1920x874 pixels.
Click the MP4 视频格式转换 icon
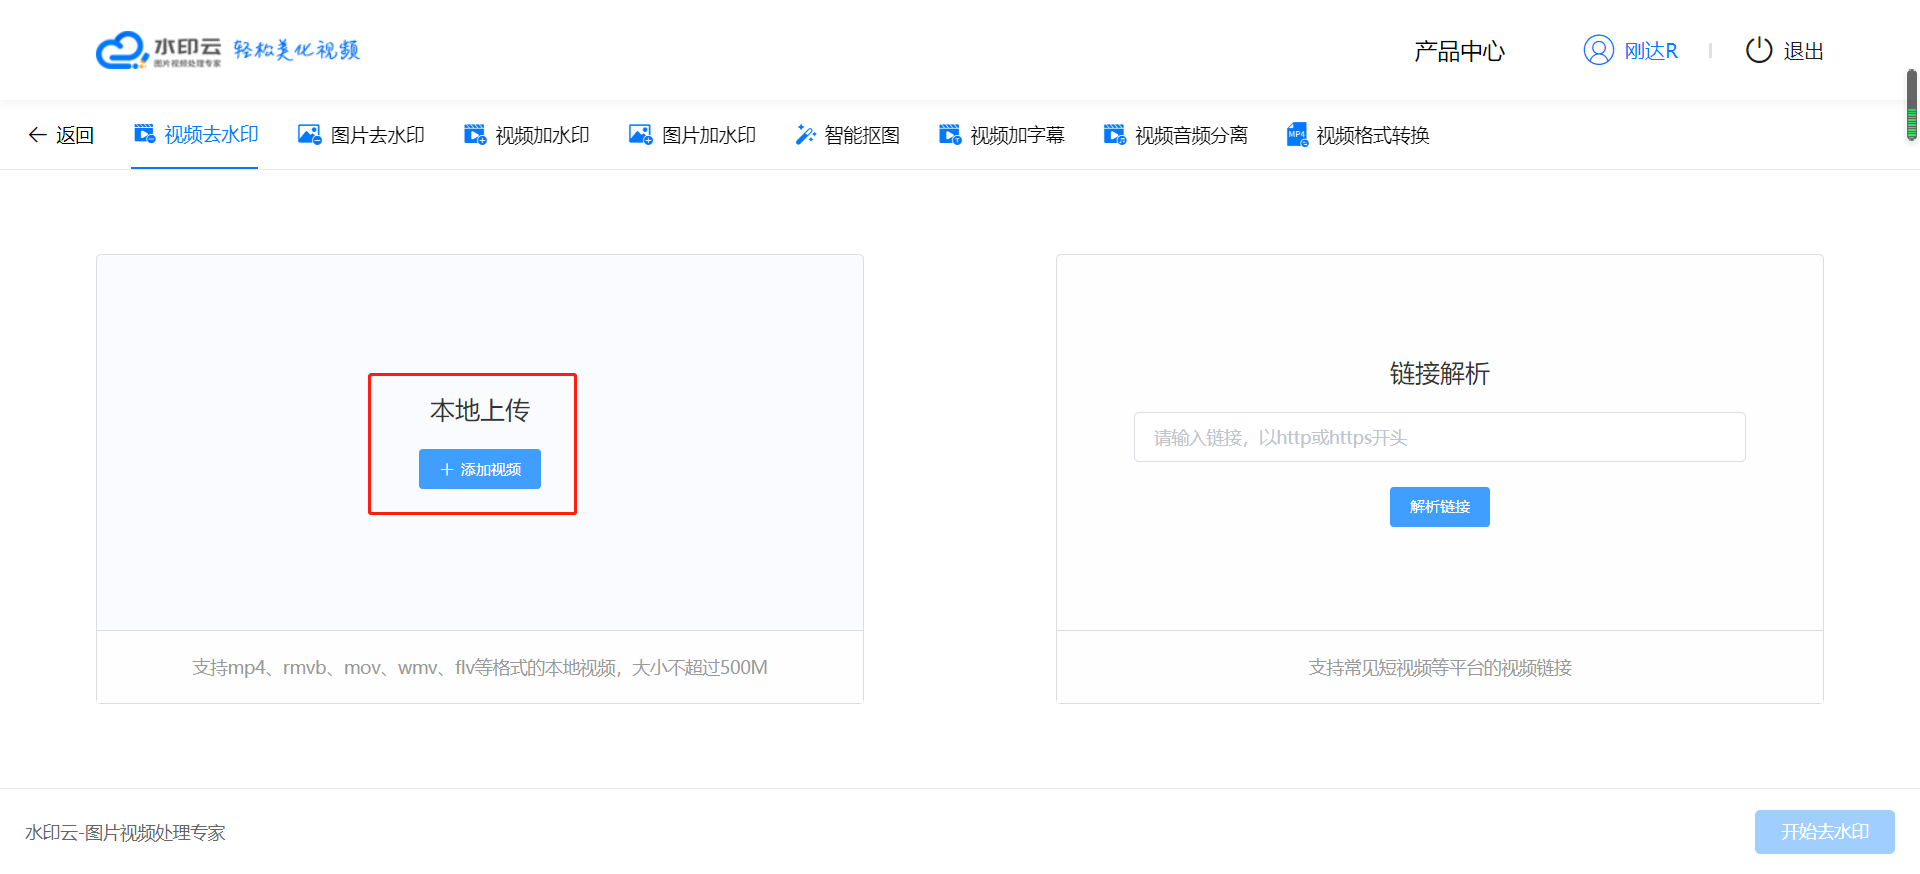(1297, 134)
